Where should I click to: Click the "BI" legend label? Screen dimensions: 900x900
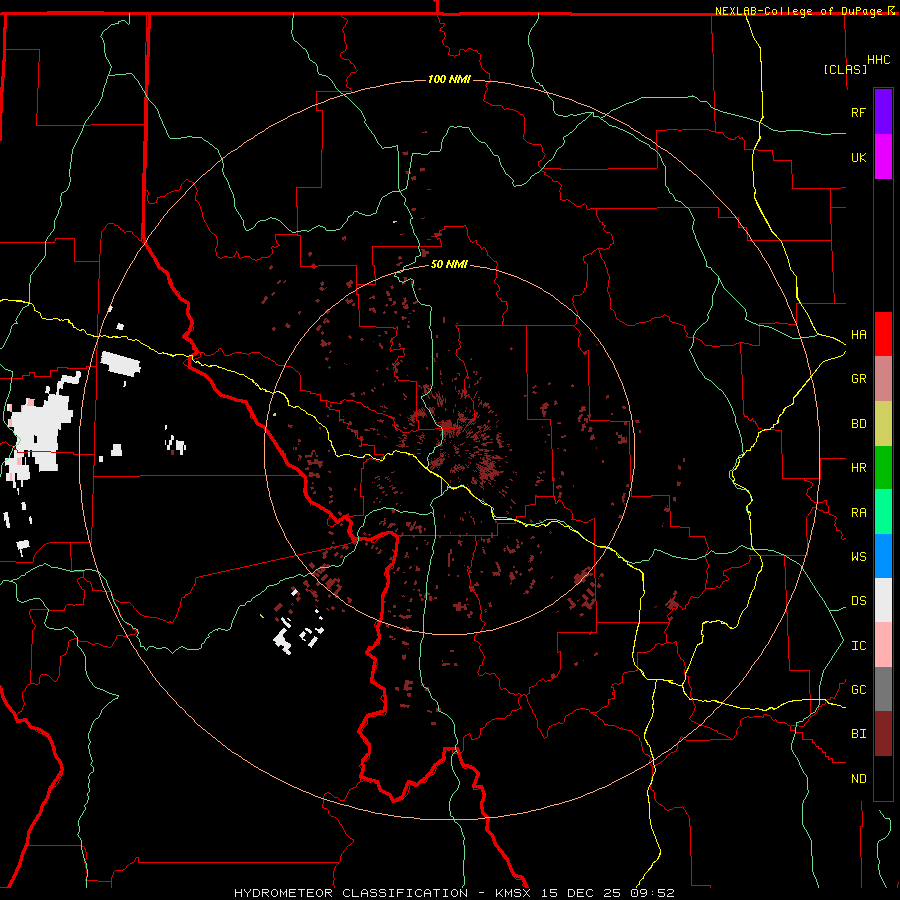coord(858,734)
